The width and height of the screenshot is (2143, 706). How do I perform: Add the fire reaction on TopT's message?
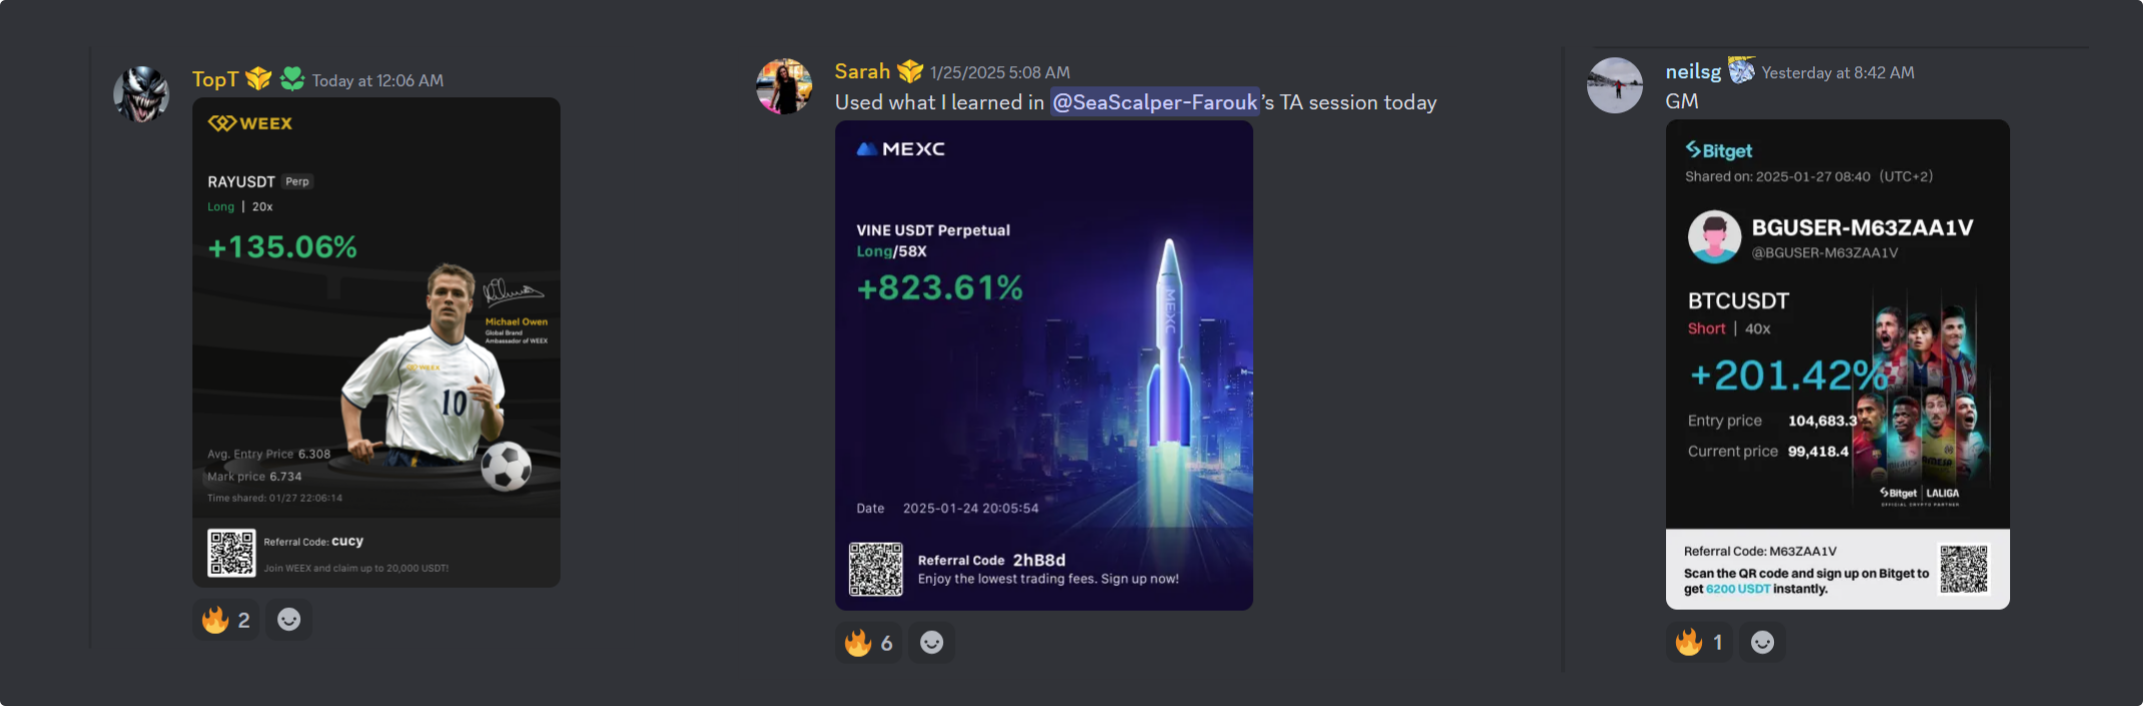pos(226,620)
